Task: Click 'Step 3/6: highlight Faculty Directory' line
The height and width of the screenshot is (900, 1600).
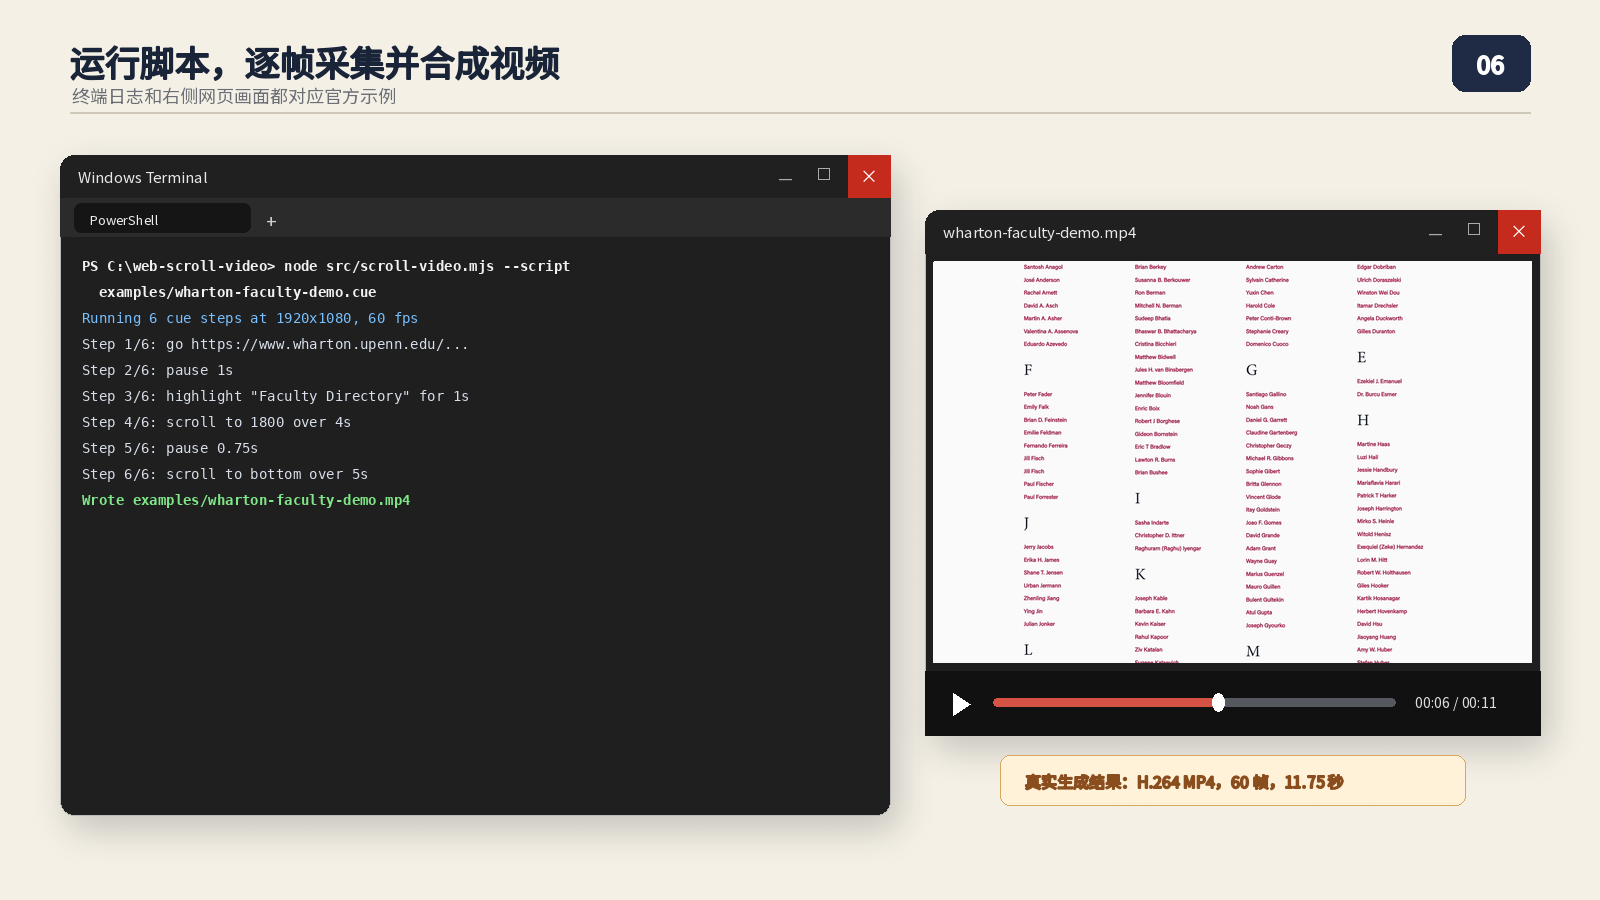Action: click(x=275, y=396)
